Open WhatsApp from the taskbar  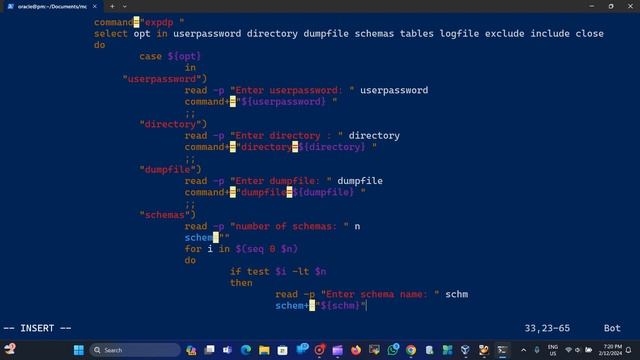coord(393,349)
